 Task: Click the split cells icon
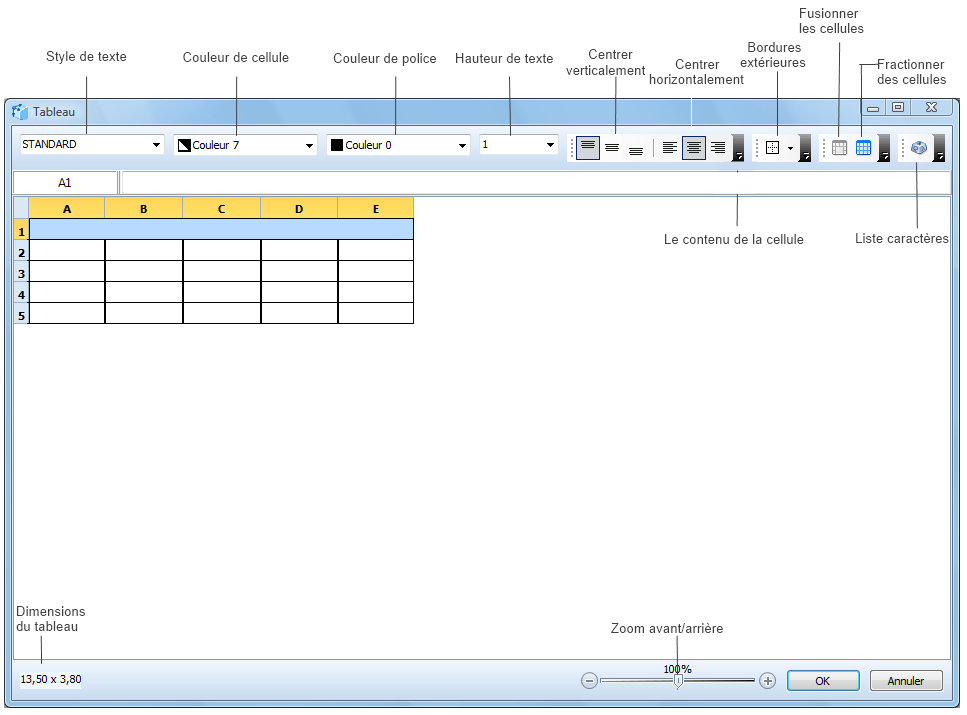(863, 148)
